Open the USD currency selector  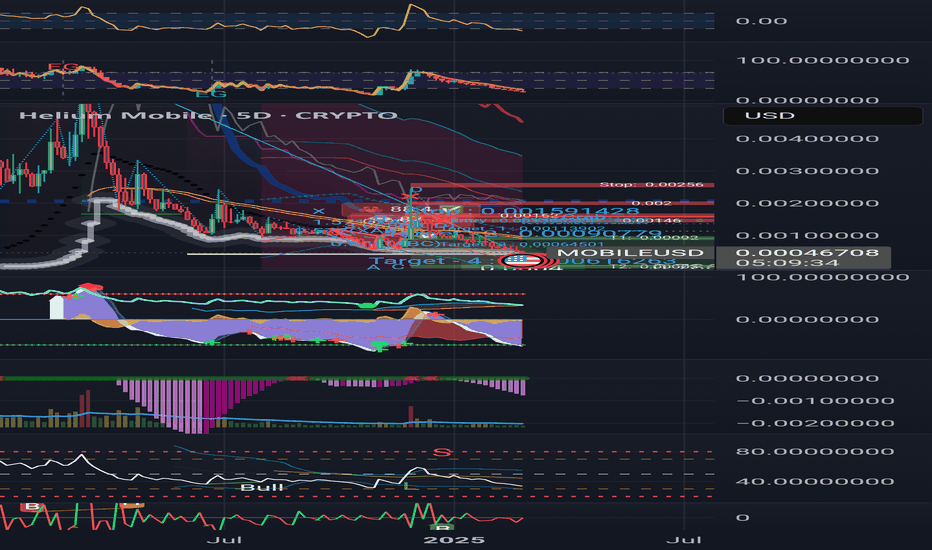coord(823,115)
